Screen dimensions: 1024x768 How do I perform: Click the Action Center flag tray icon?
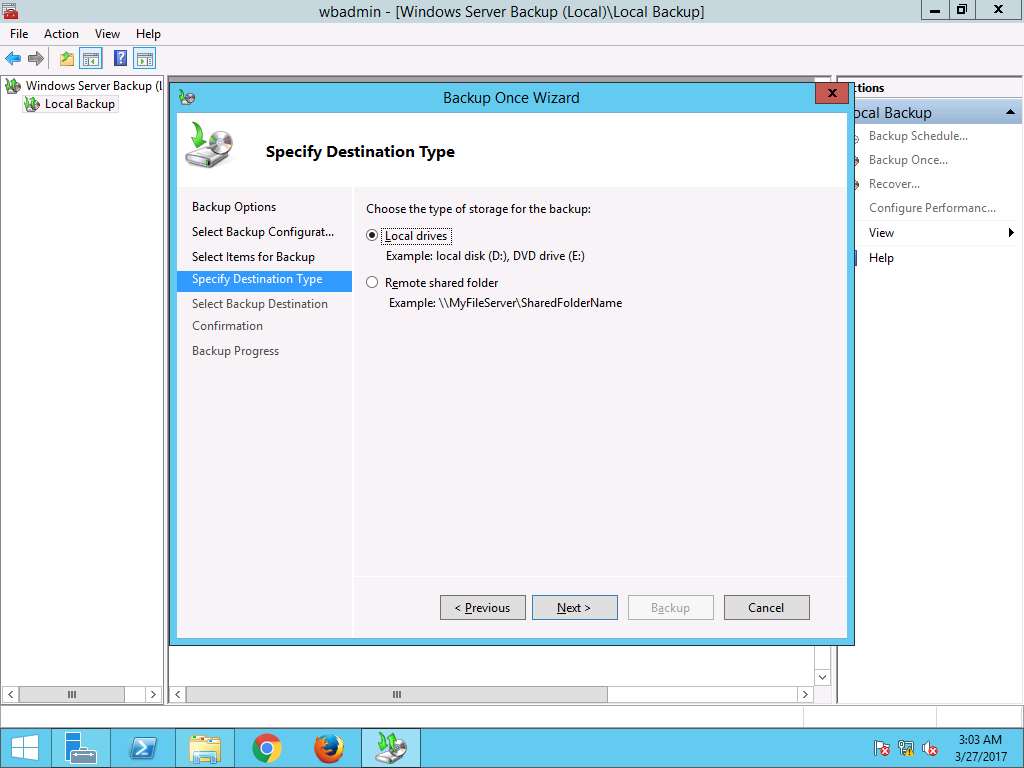coord(882,748)
